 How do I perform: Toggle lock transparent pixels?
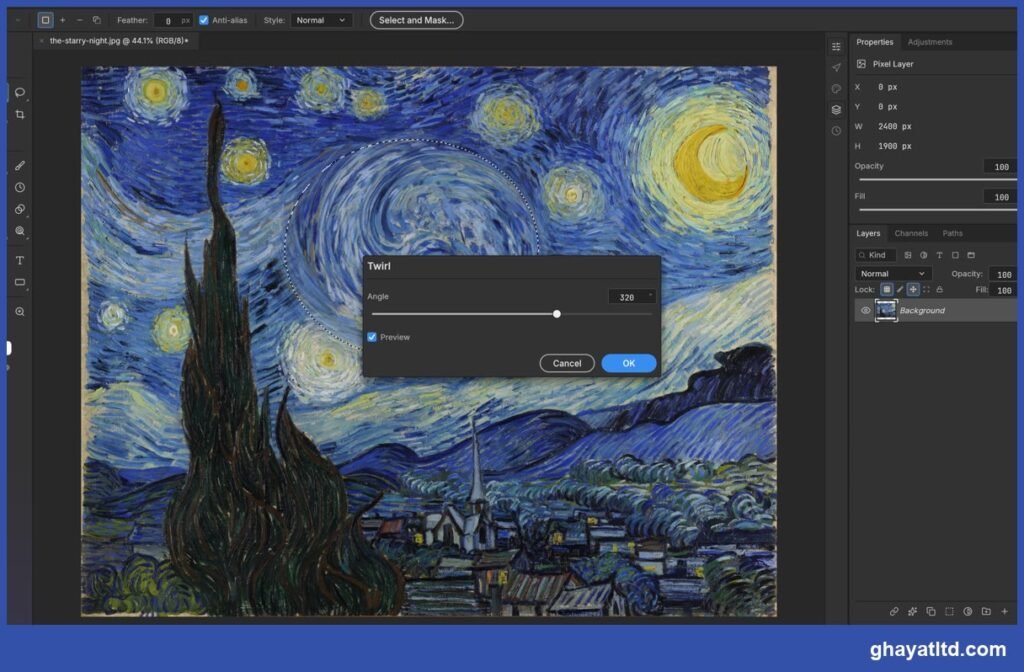[x=886, y=289]
